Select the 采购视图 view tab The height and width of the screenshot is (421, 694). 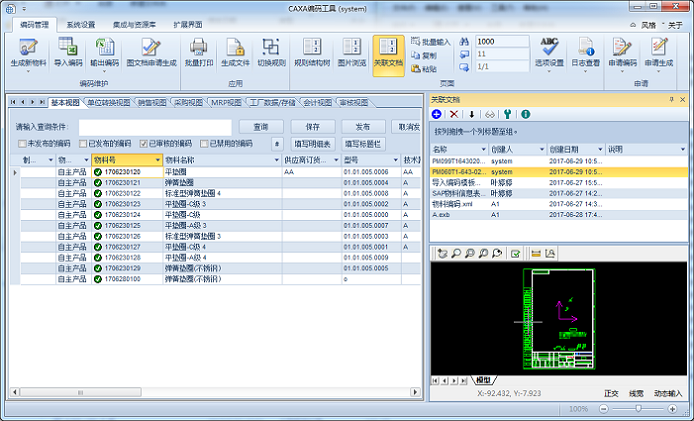(x=187, y=102)
